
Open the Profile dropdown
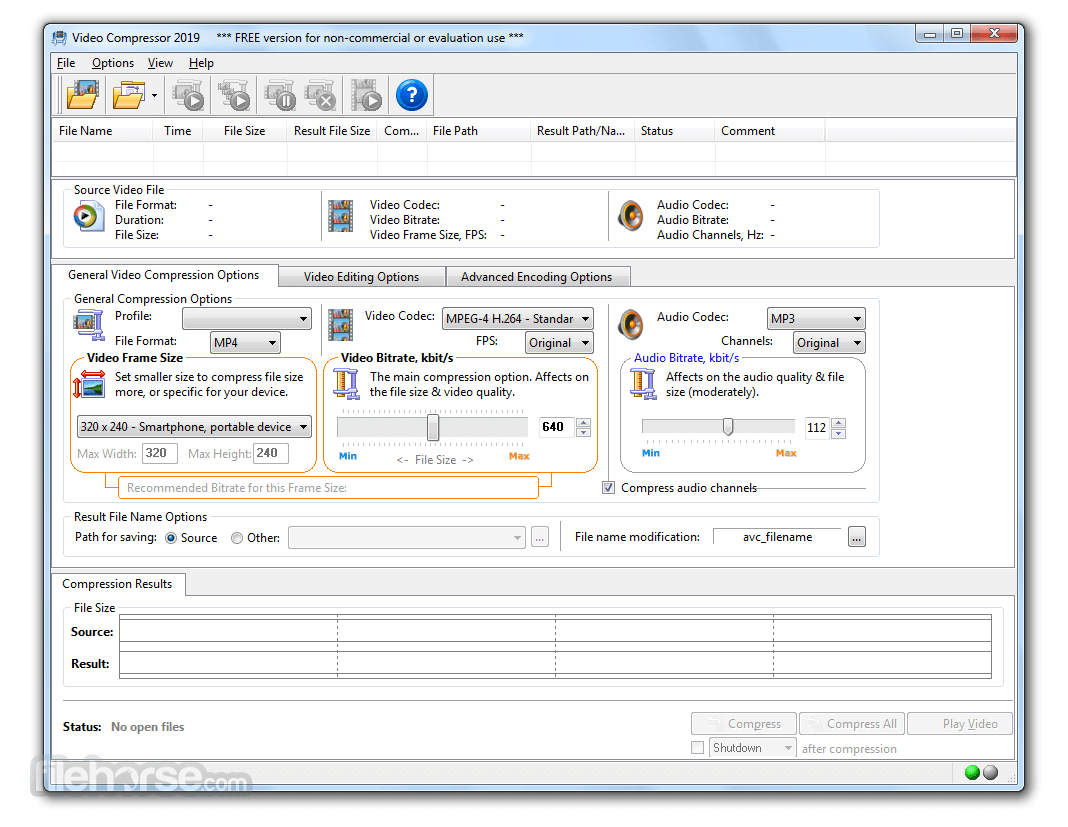pos(247,318)
